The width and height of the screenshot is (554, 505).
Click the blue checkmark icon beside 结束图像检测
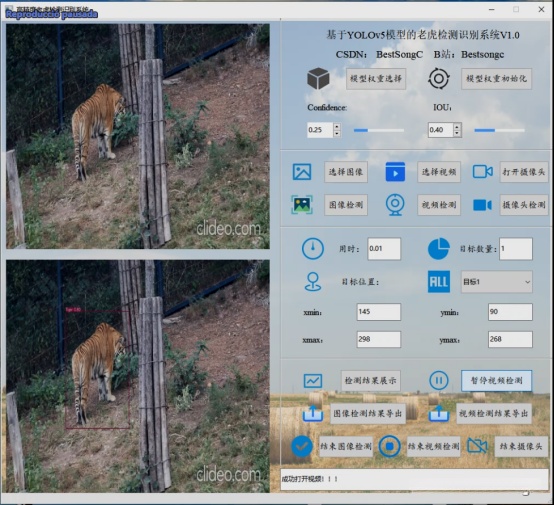[301, 446]
